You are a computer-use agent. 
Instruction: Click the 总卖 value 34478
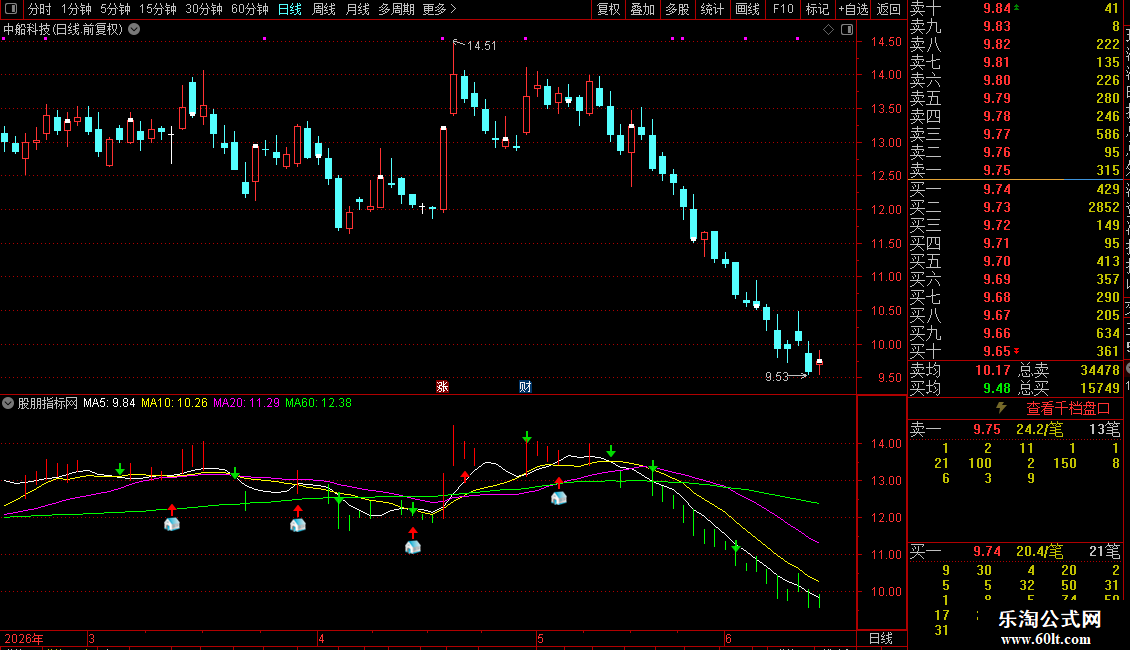point(1100,370)
